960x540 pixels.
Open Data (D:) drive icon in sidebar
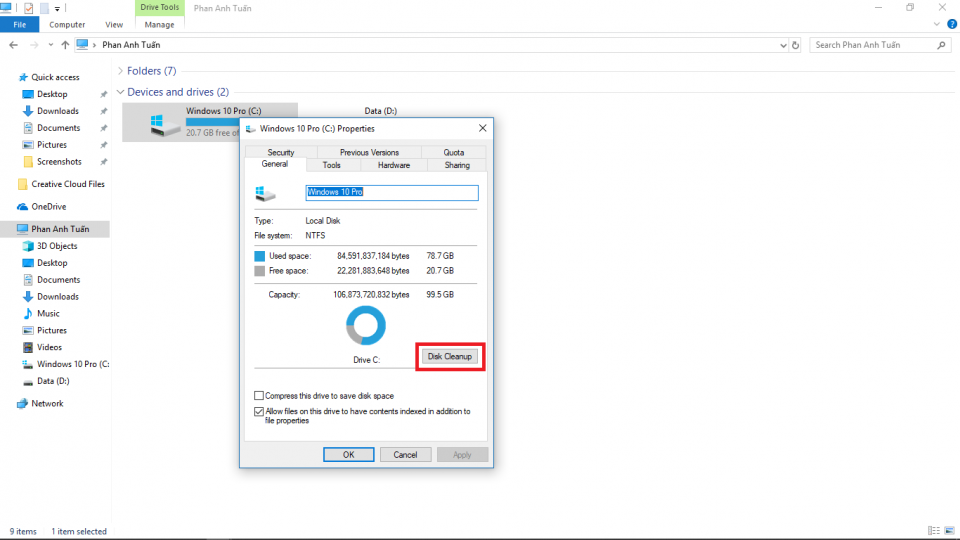tap(28, 381)
